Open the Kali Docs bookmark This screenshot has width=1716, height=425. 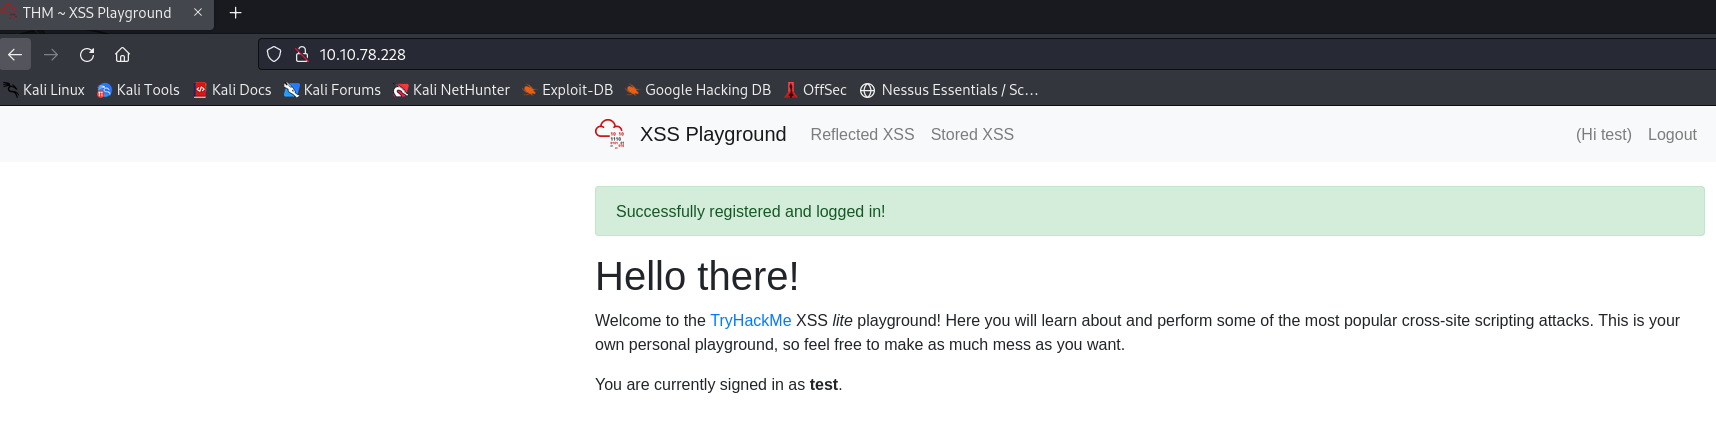click(x=232, y=90)
